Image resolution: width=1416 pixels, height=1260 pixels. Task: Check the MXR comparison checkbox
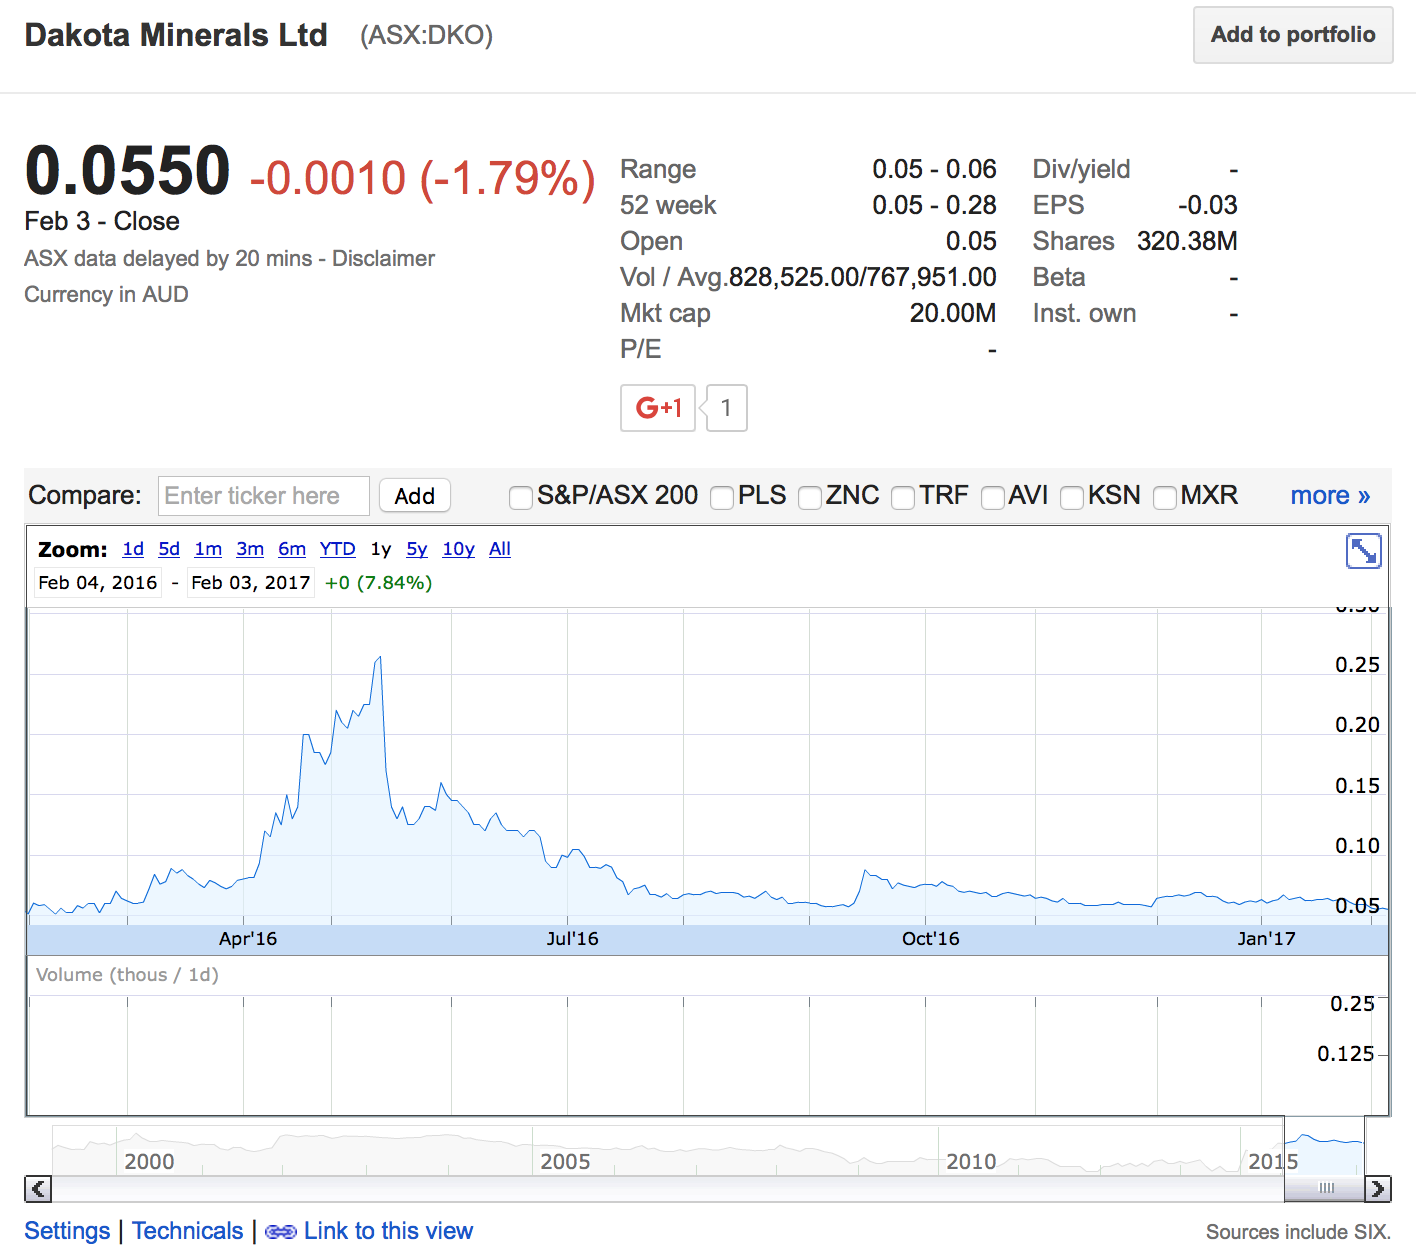1164,497
